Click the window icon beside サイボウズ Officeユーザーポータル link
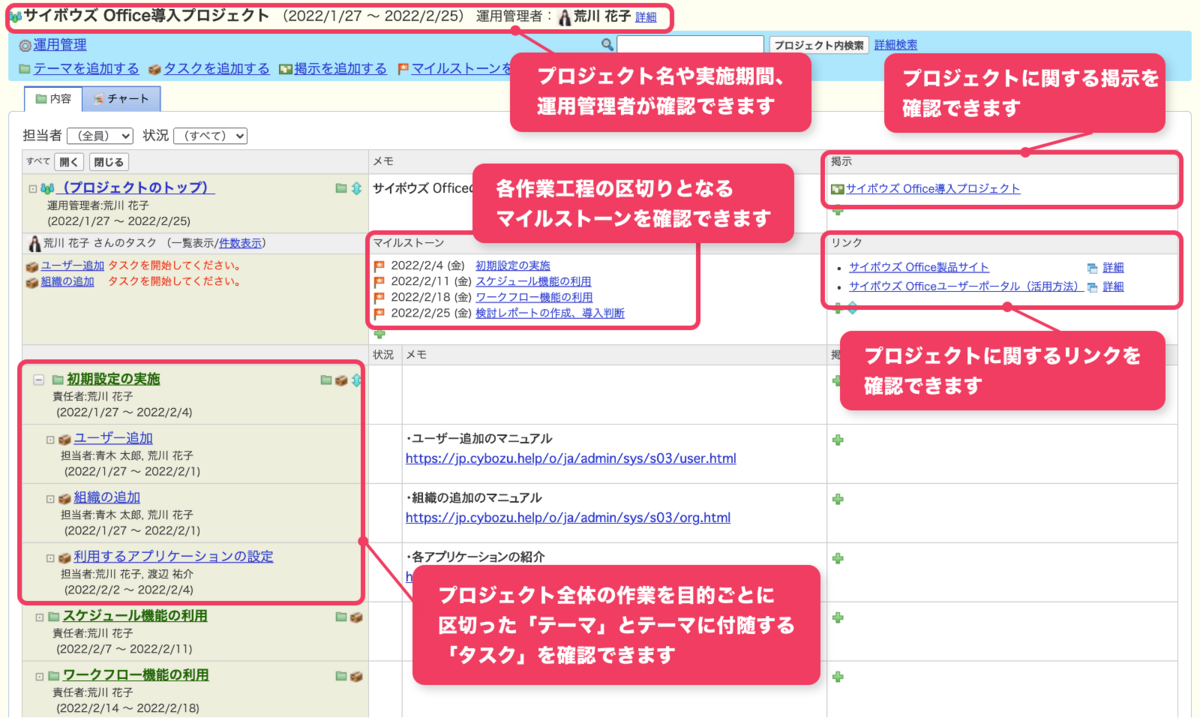The width and height of the screenshot is (1200, 718). (x=1092, y=286)
